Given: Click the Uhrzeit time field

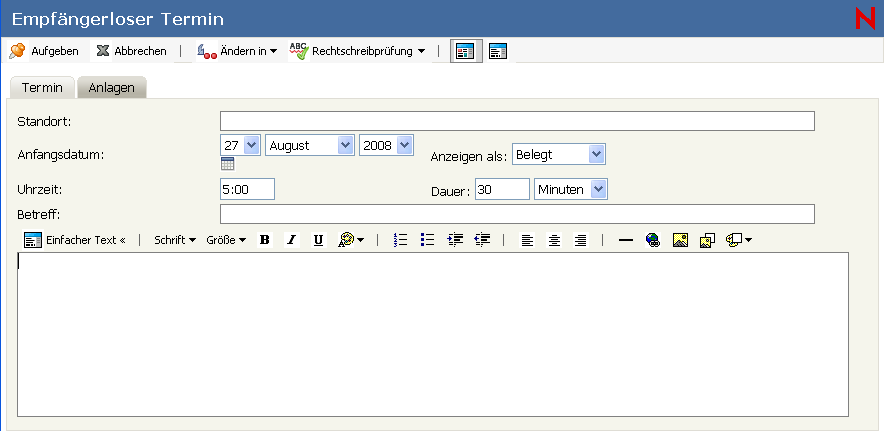Looking at the screenshot, I should [x=247, y=189].
